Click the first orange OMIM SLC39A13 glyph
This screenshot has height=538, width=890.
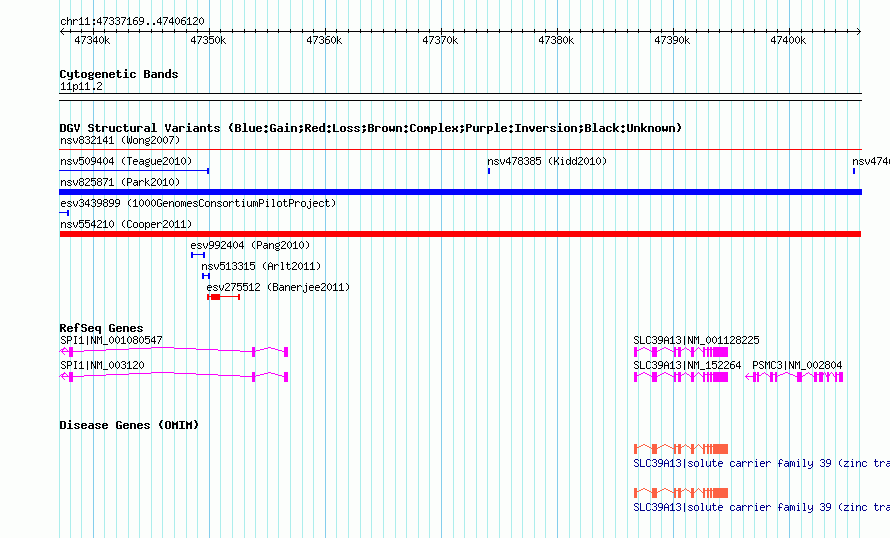[x=681, y=448]
